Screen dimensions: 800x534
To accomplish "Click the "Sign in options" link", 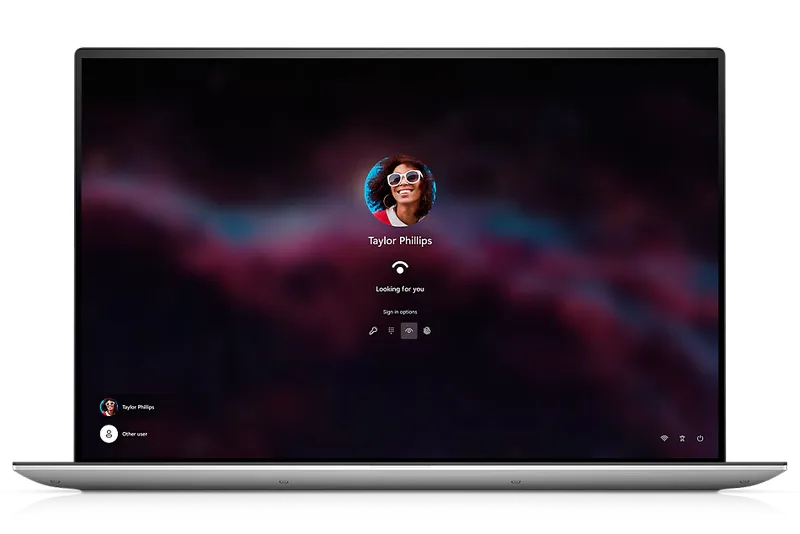I will click(x=400, y=312).
